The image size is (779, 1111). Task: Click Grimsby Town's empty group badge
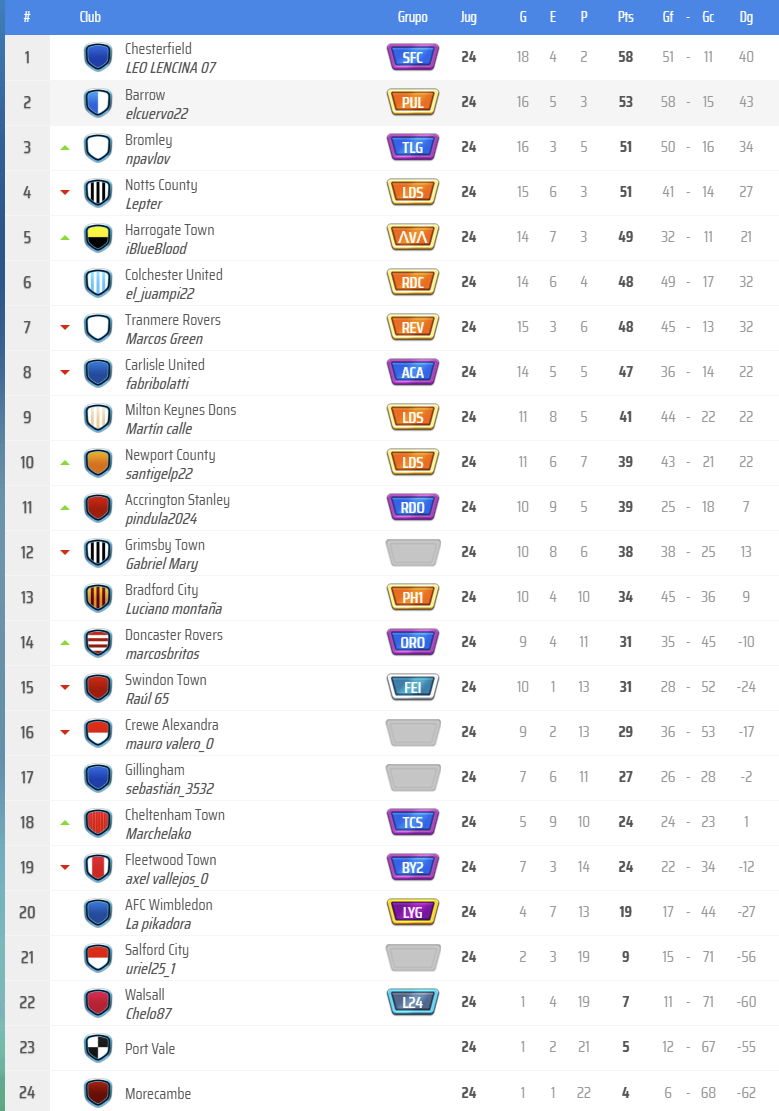(x=412, y=552)
